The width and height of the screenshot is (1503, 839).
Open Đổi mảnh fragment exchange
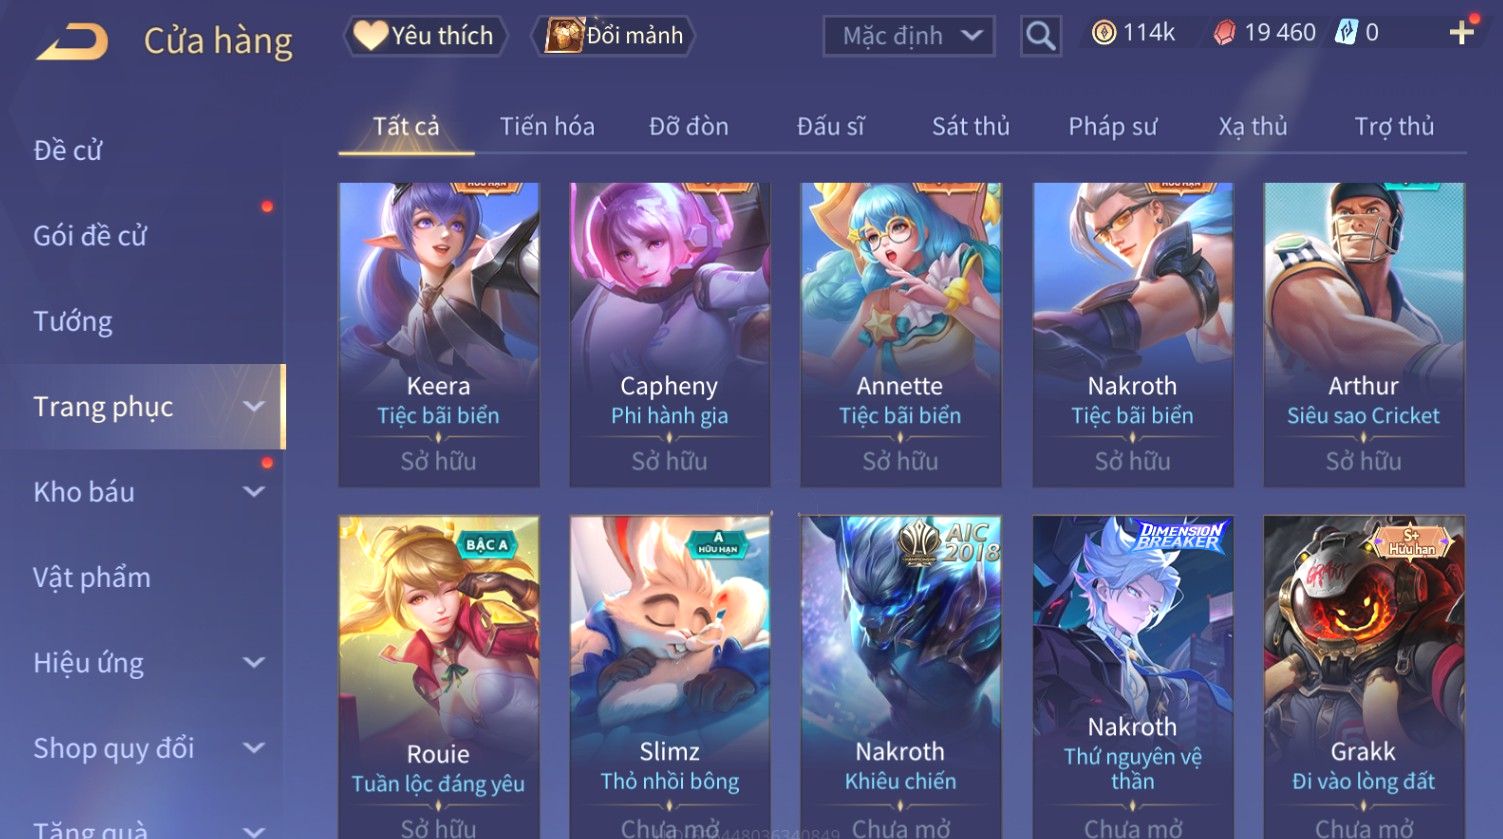point(614,36)
